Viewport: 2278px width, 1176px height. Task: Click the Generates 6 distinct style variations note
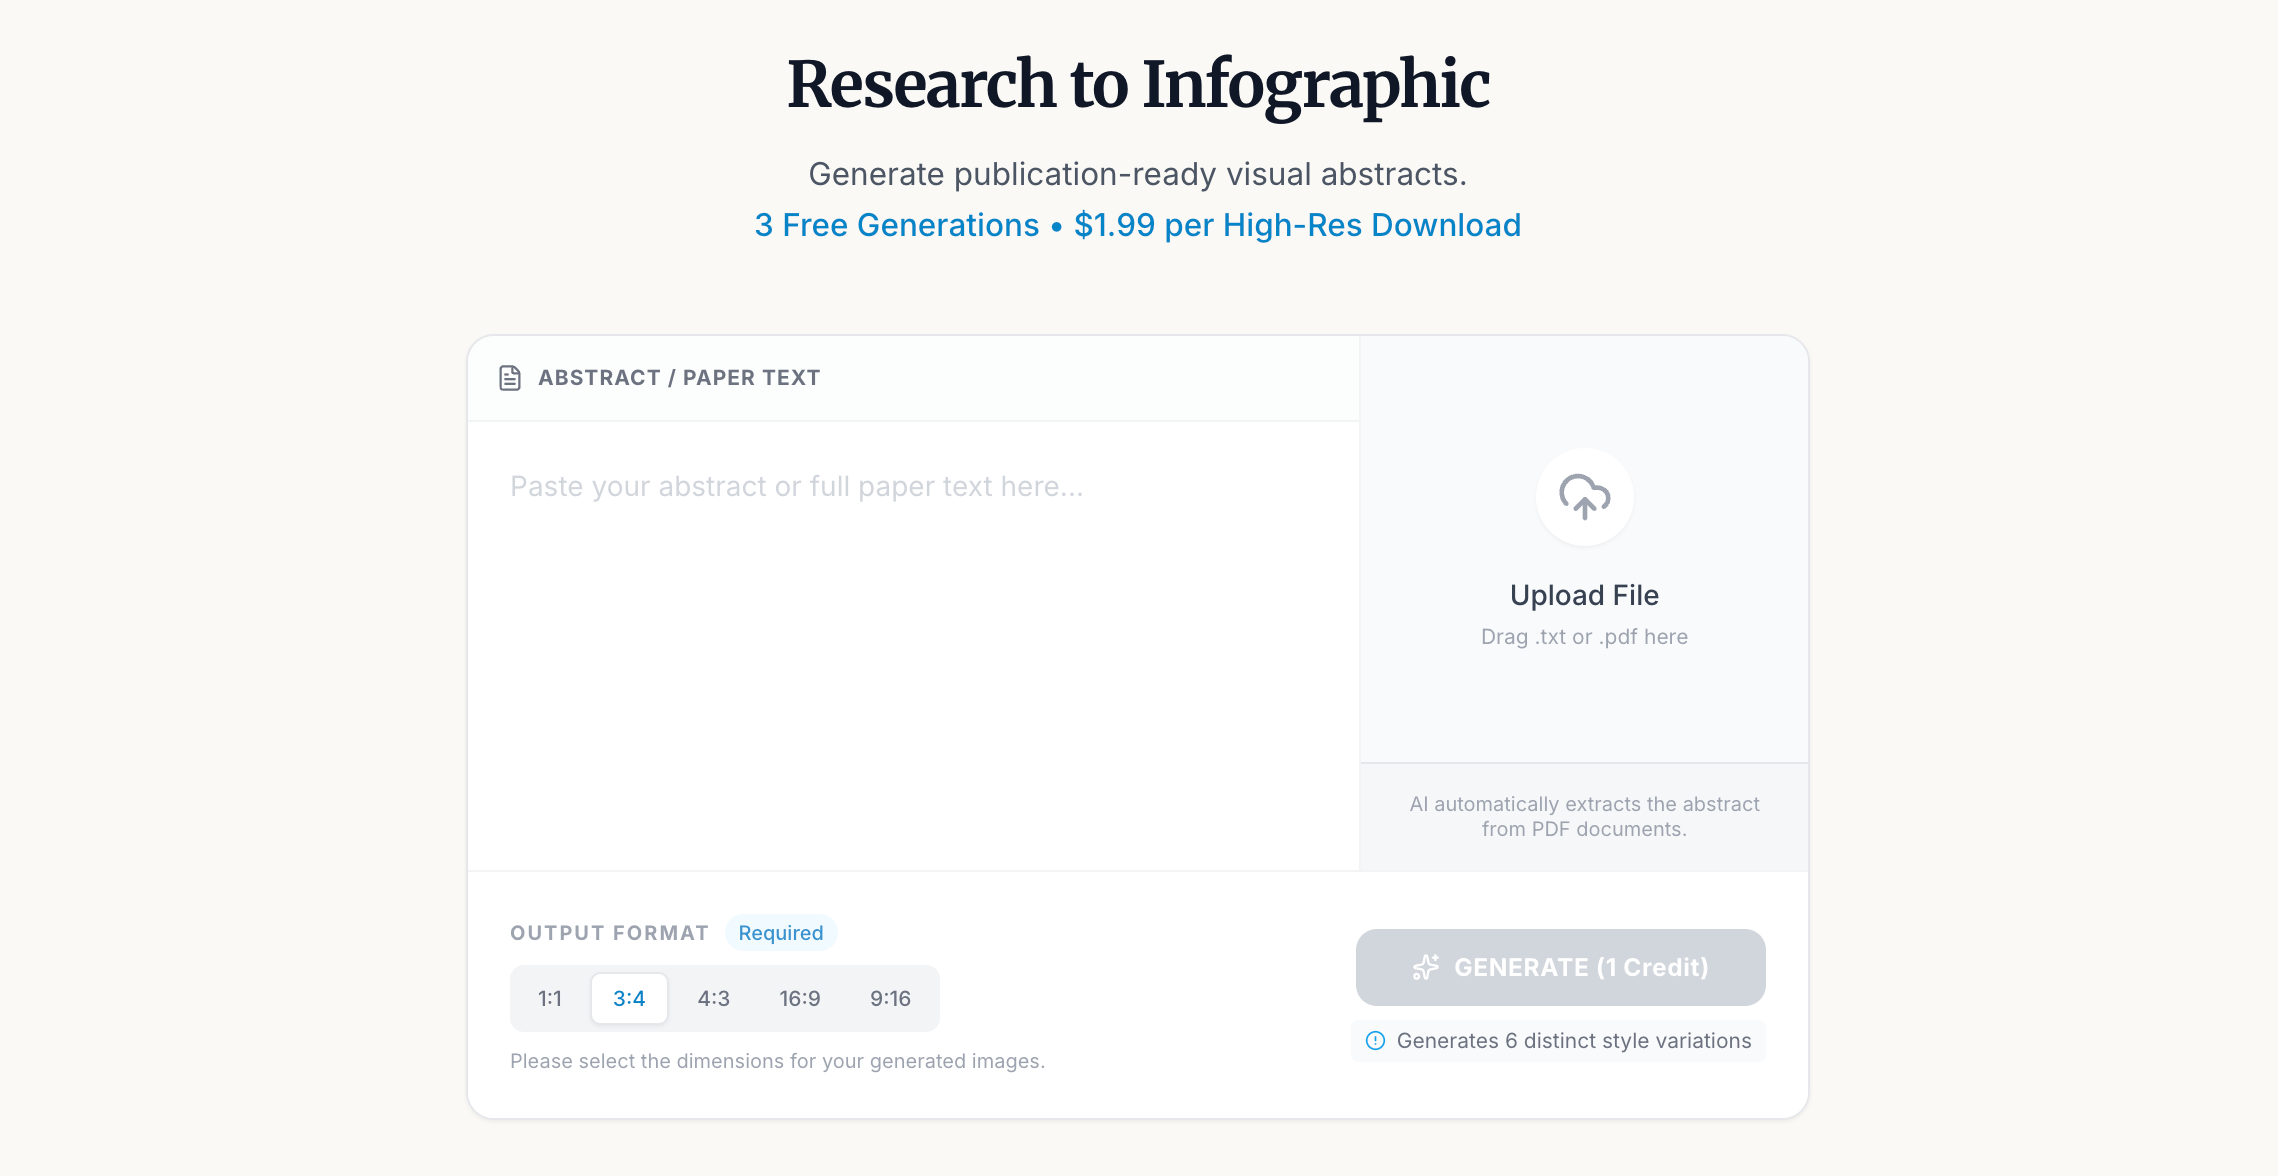click(1573, 1040)
